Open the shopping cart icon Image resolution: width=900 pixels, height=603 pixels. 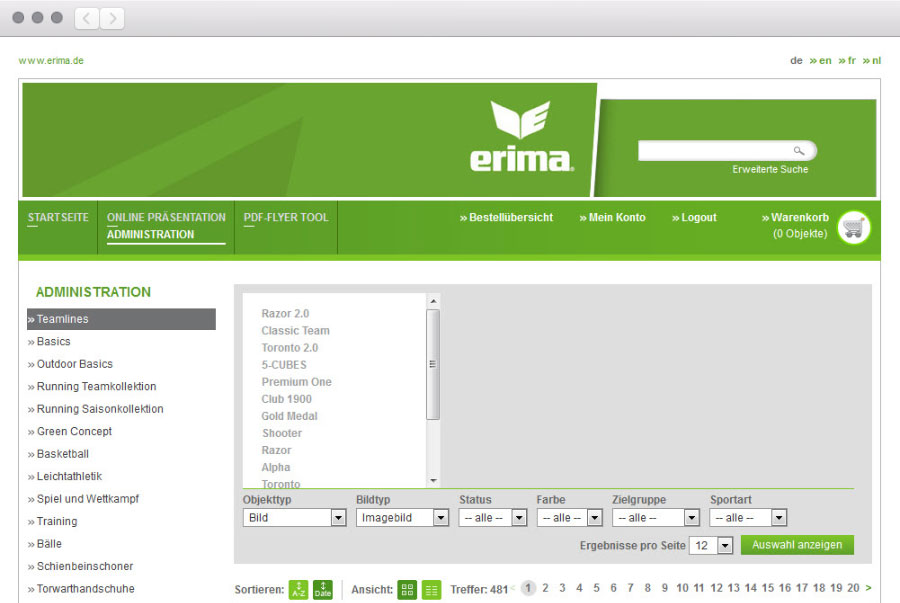854,228
